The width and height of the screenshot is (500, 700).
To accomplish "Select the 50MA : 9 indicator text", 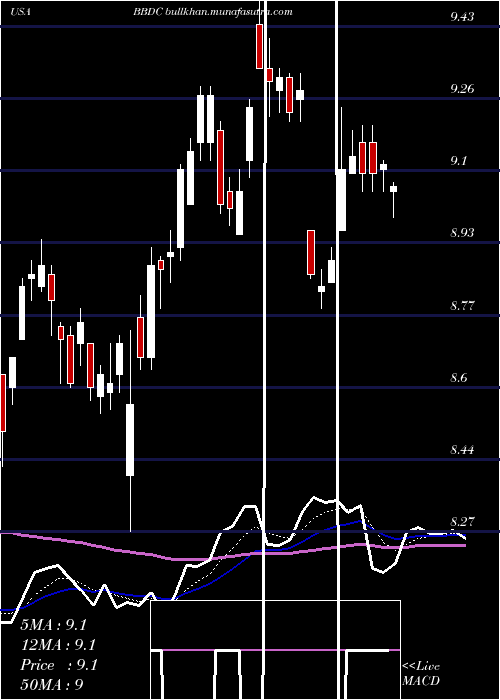I will coord(52,685).
